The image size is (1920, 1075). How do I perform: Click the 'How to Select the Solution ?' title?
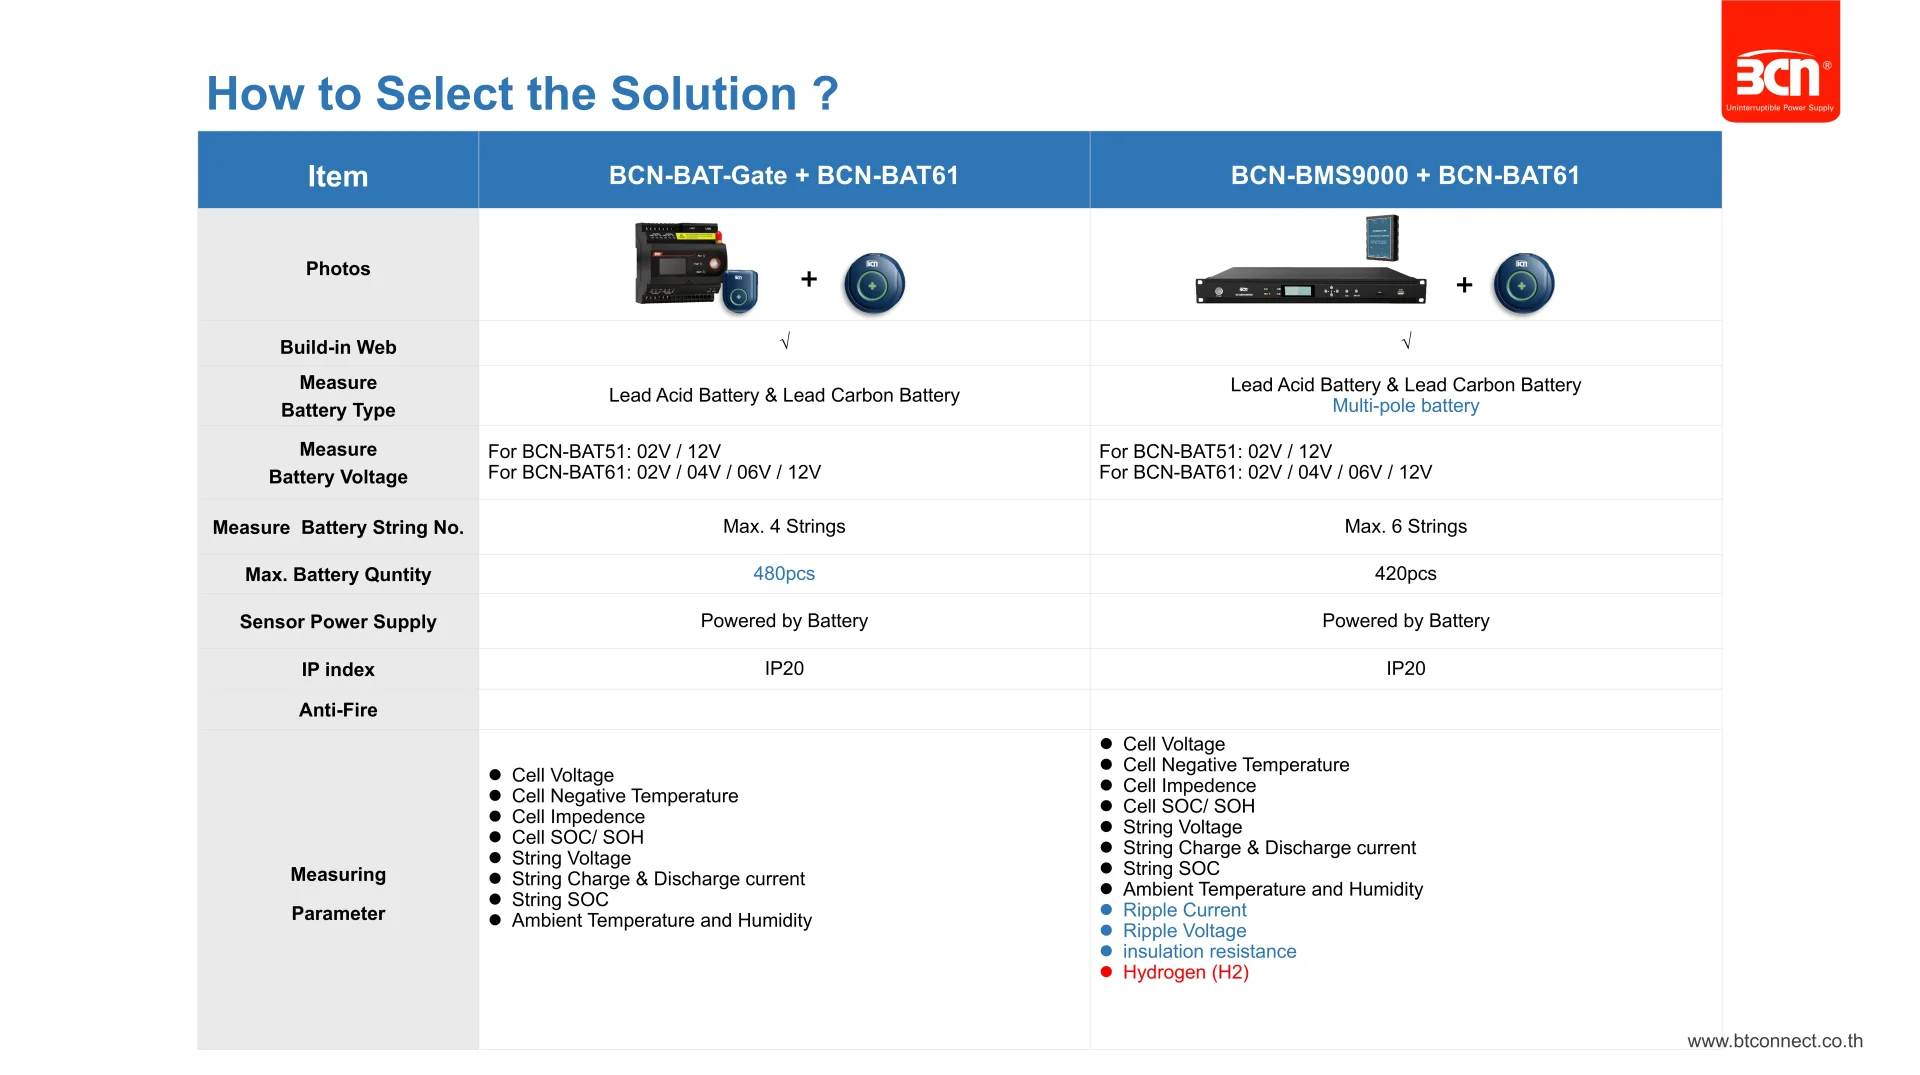(522, 94)
